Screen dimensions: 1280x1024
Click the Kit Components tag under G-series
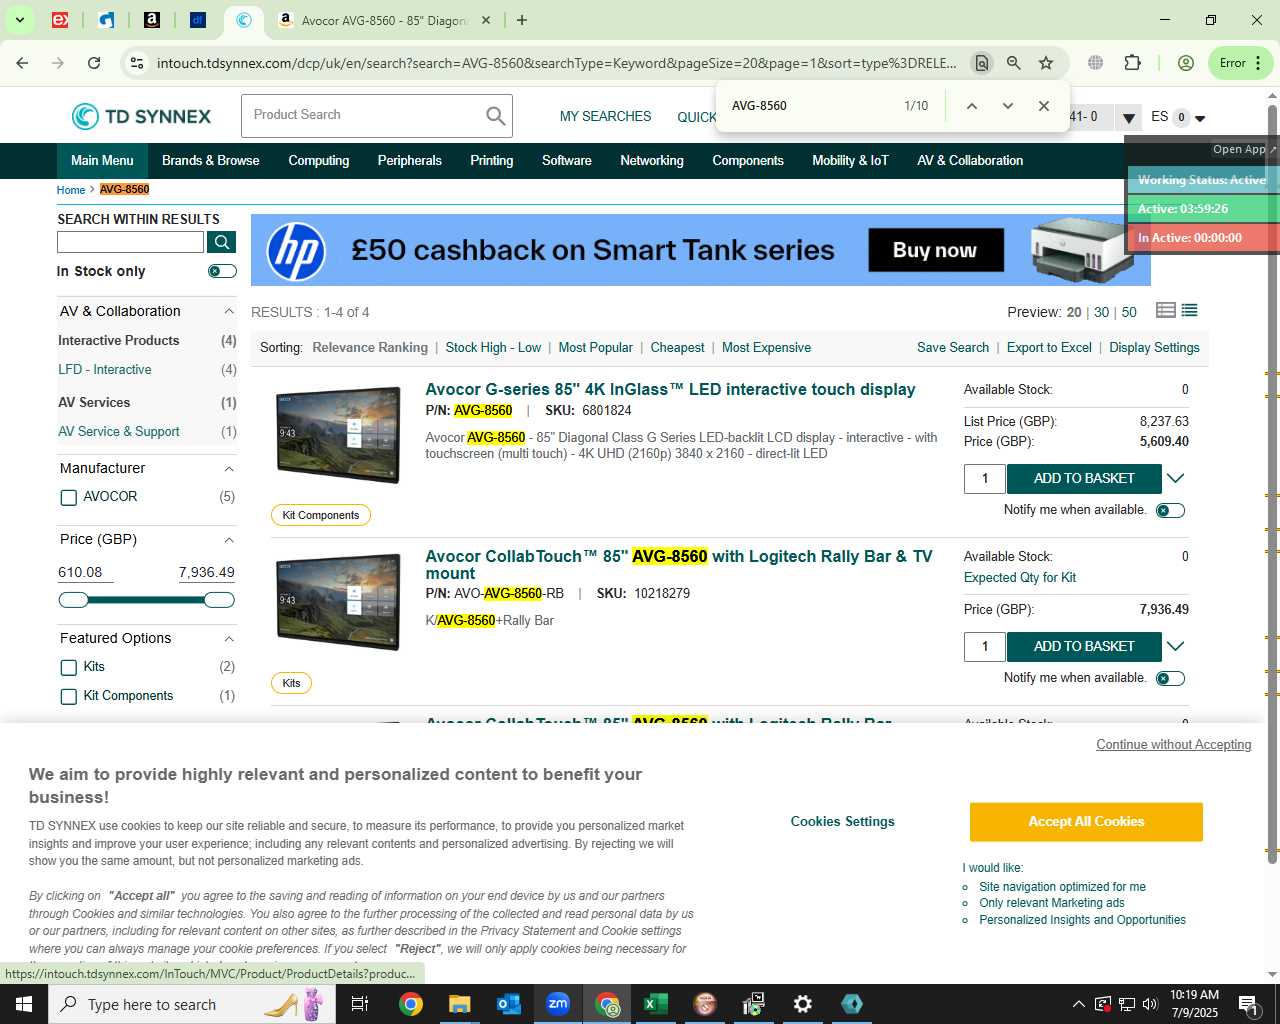point(321,515)
